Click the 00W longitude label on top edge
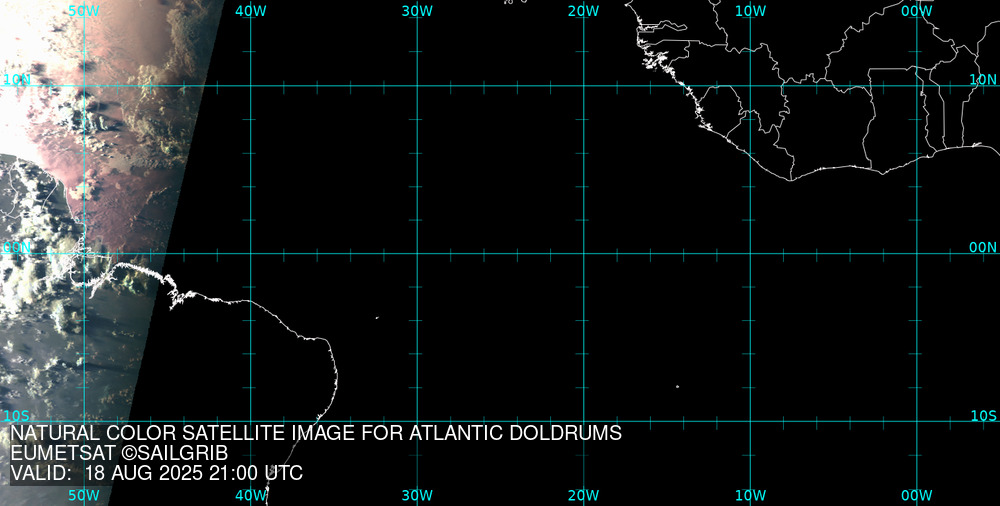Image resolution: width=1000 pixels, height=506 pixels. (917, 11)
